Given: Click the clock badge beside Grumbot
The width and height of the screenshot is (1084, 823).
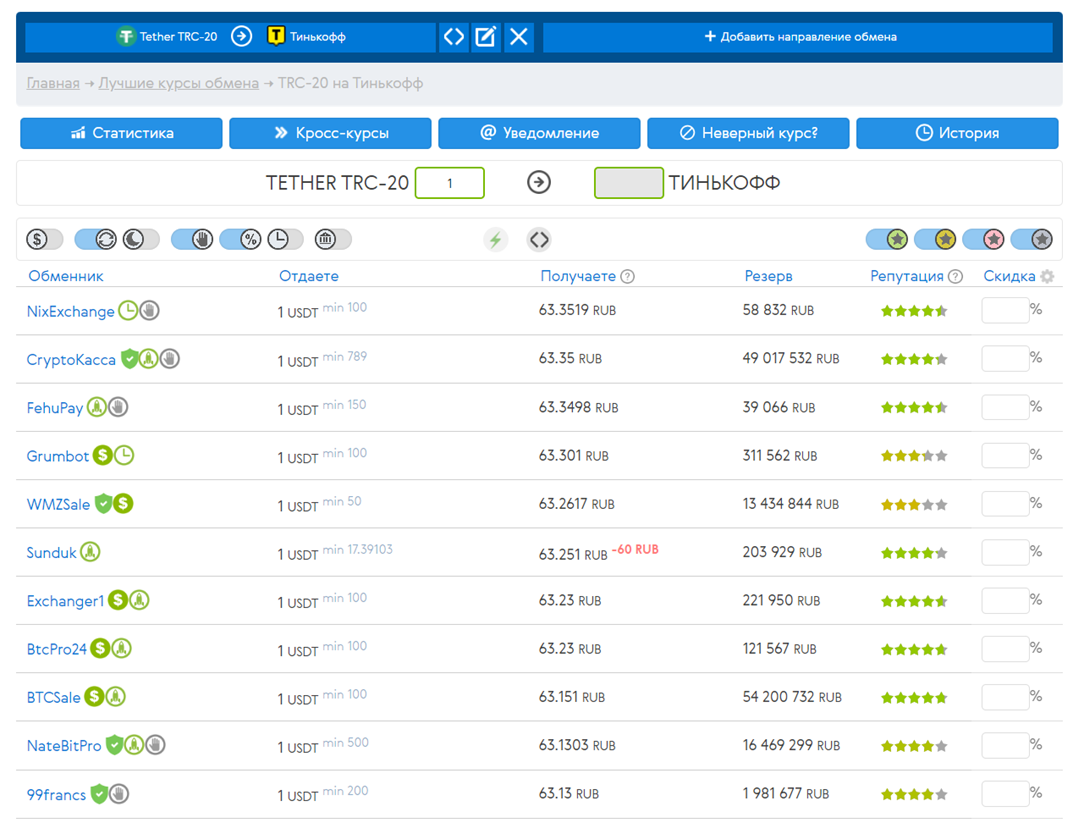Looking at the screenshot, I should 124,456.
